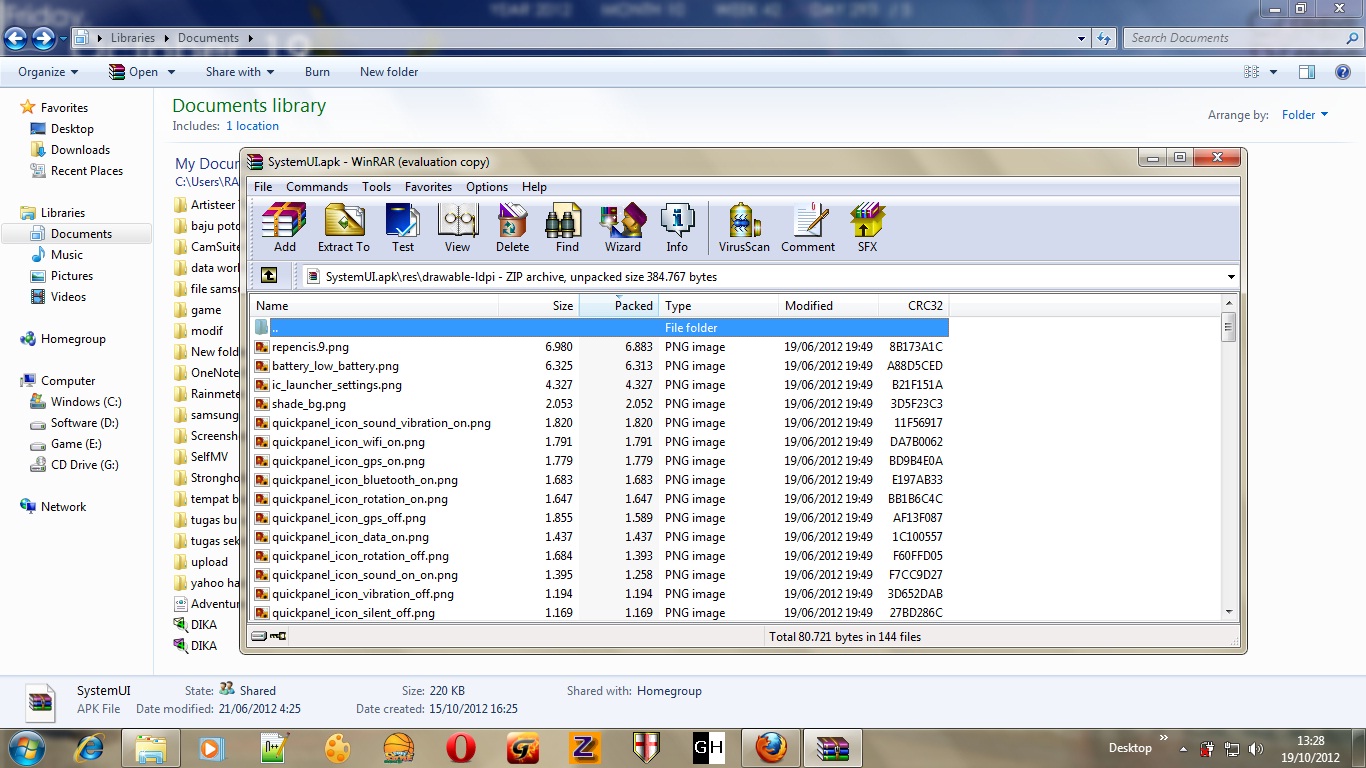Viewport: 1366px width, 768px height.
Task: Run the Test archive tool
Action: [x=403, y=228]
